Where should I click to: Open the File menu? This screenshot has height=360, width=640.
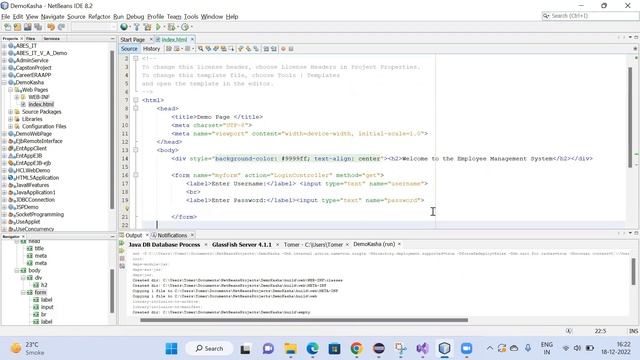pyautogui.click(x=6, y=17)
